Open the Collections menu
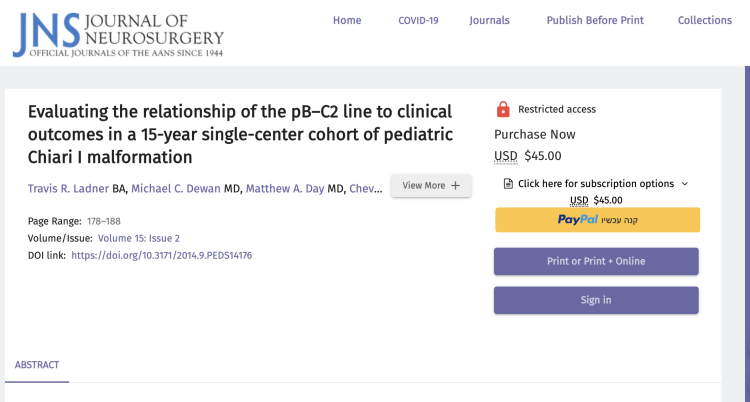The height and width of the screenshot is (402, 750). (705, 20)
